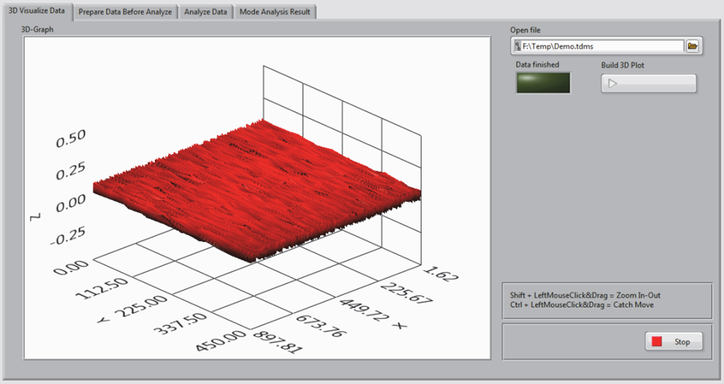
Task: Click the 3D-Graph label
Action: (x=37, y=29)
